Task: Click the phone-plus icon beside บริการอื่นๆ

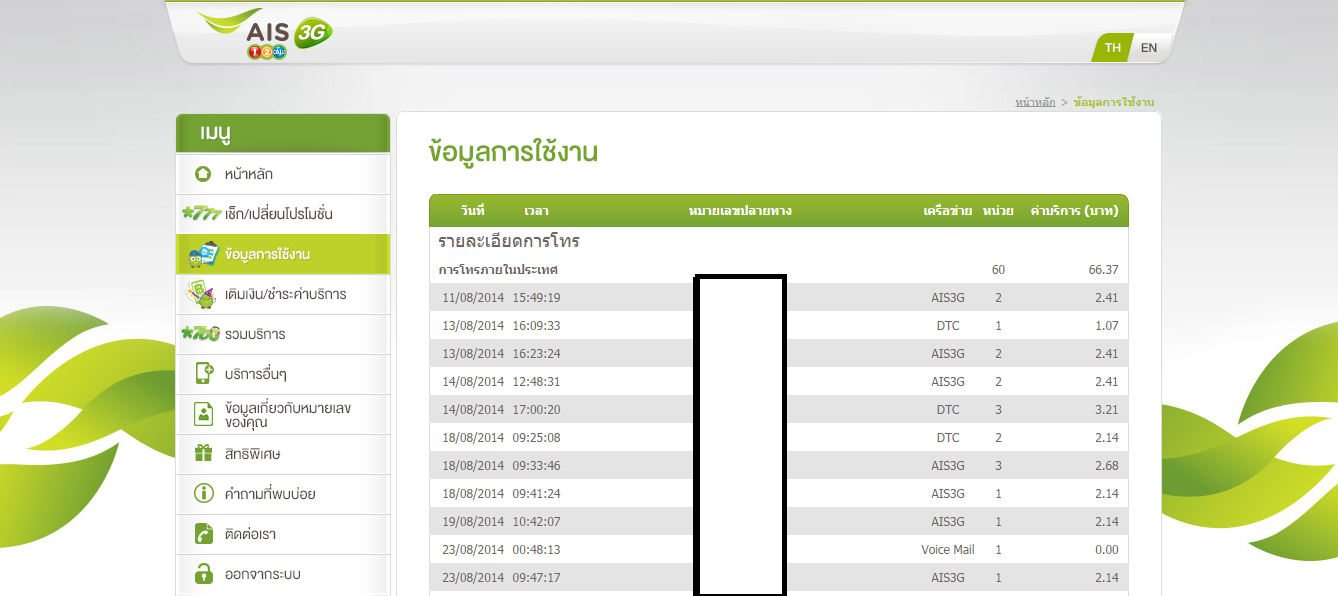Action: pyautogui.click(x=204, y=374)
